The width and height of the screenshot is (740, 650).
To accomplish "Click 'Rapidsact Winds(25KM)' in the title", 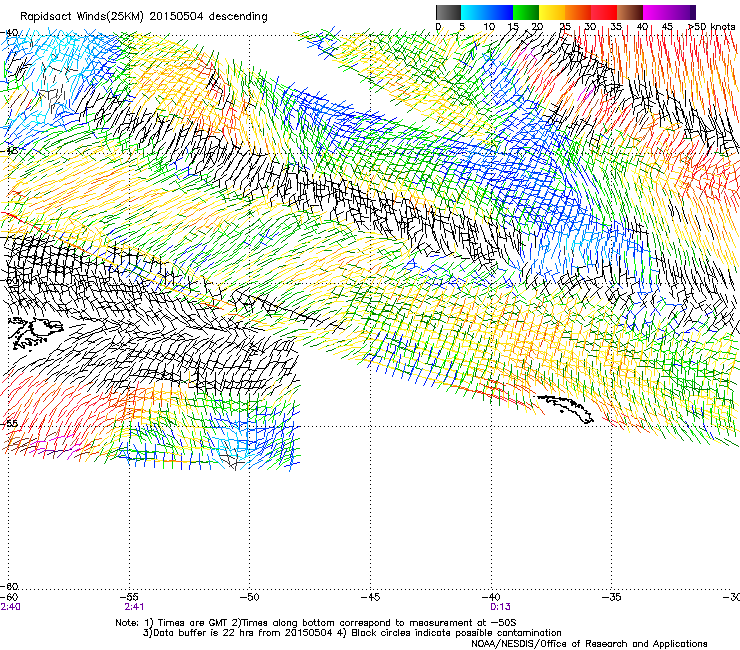I will 82,17.
